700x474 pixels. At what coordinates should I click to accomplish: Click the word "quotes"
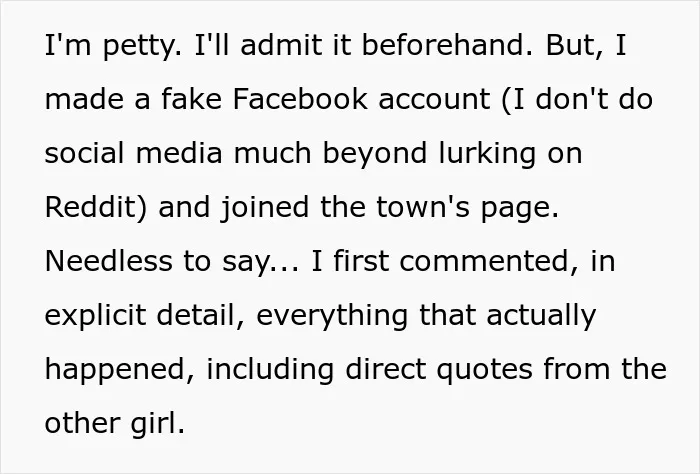pos(484,371)
